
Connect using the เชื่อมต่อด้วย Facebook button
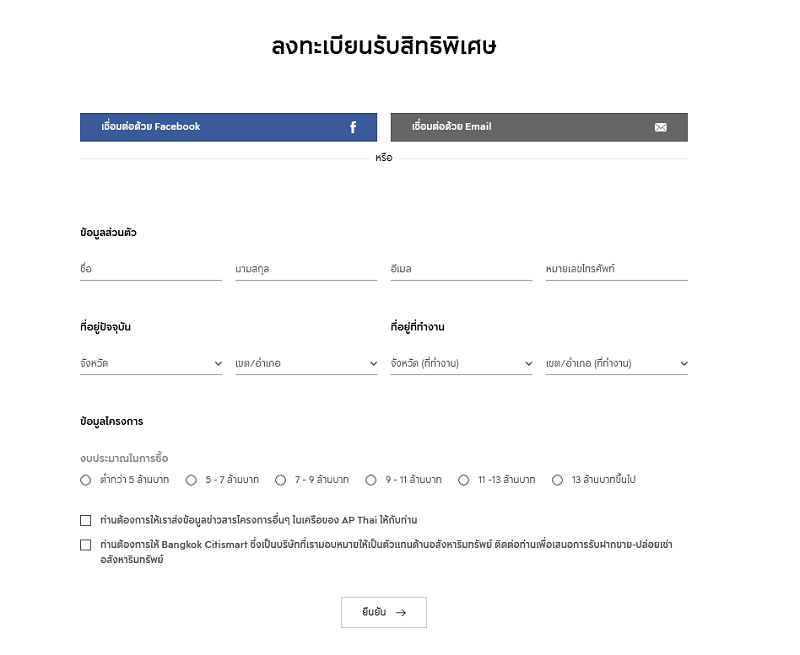coord(228,127)
